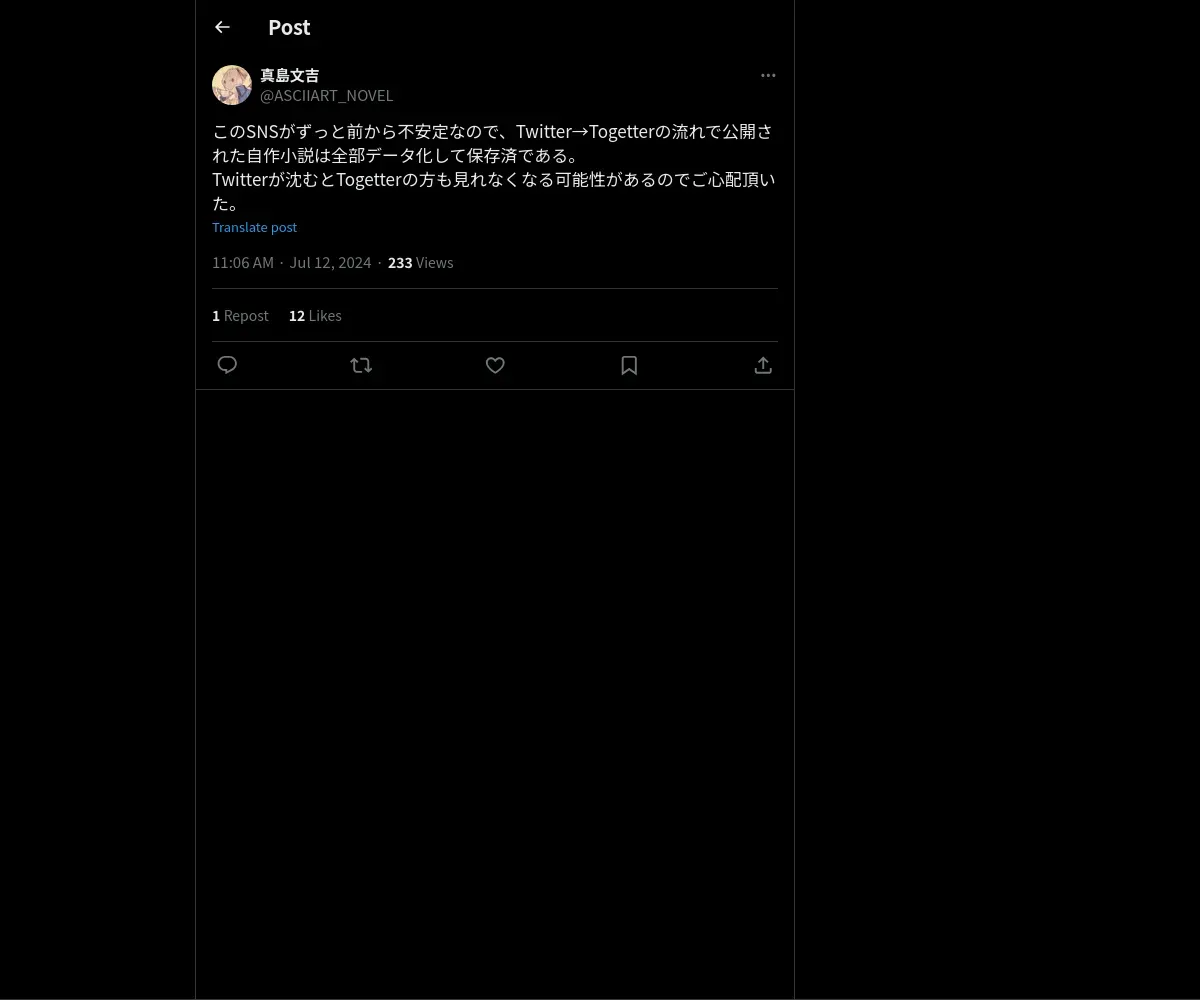
Task: Open 真島文吉 profile avatar
Action: [232, 85]
